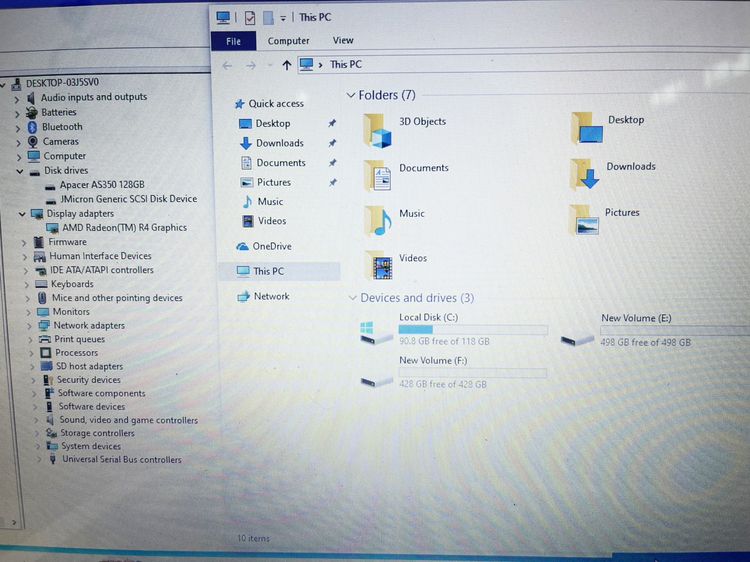
Task: Select DESKTOP-03J5SV0 root node
Action: click(x=62, y=83)
